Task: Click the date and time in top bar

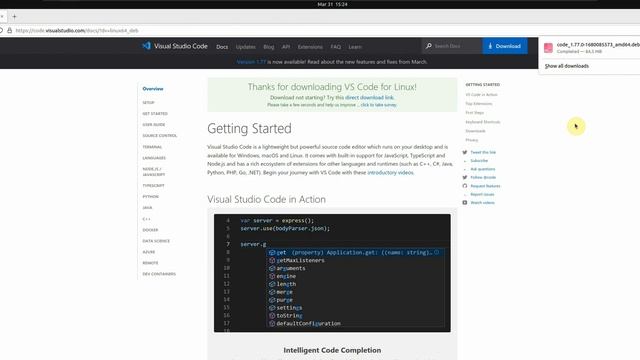Action: (x=332, y=4)
